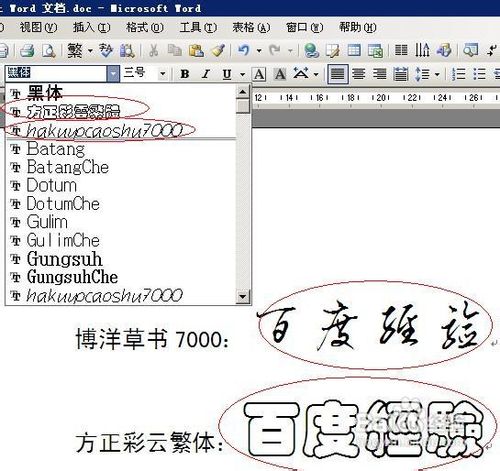Select the Format Painter brush
The height and width of the screenshot is (471, 500).
click(x=218, y=51)
